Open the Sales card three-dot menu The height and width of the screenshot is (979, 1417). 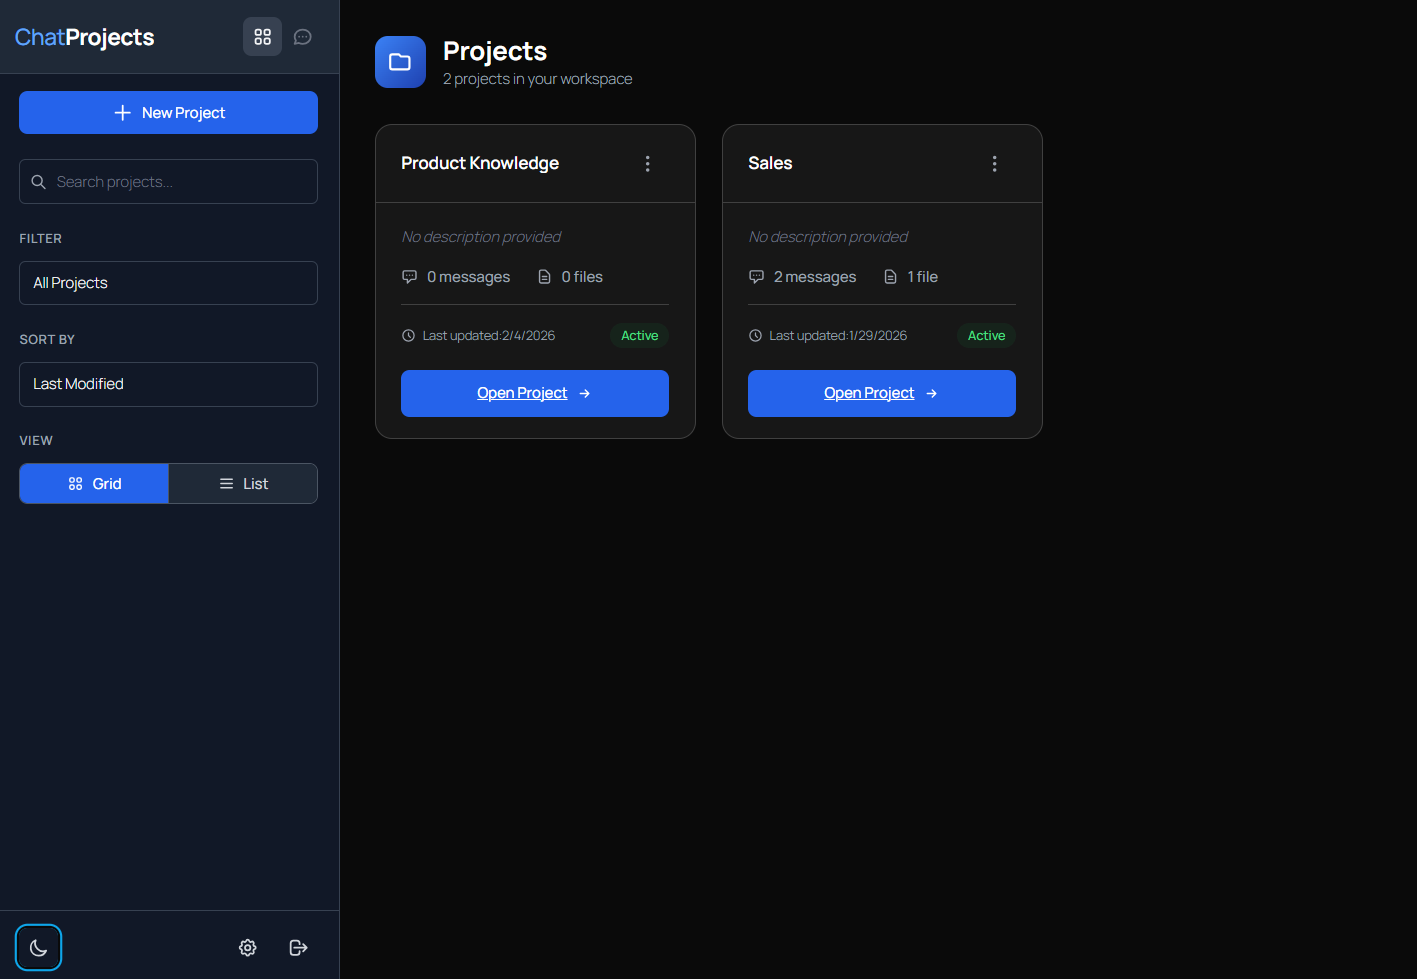(x=995, y=164)
